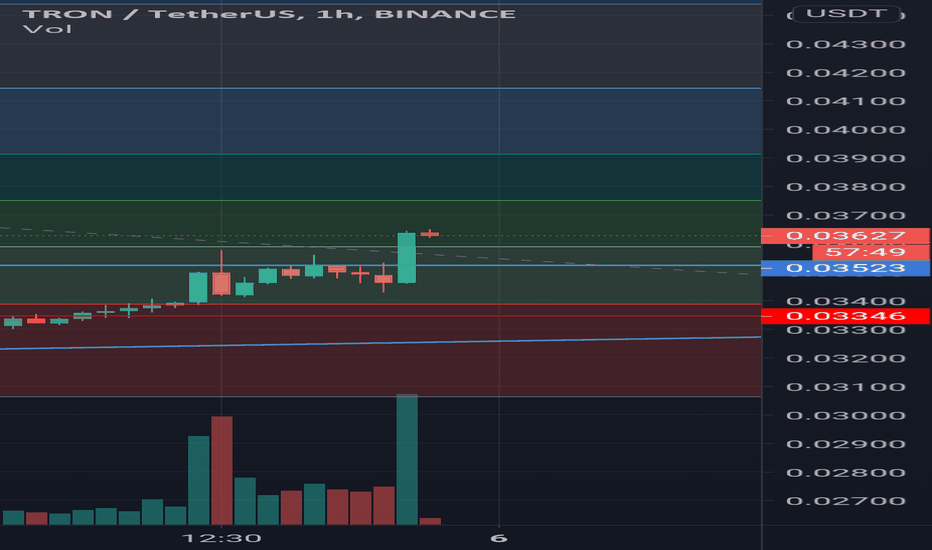Click the 0.03900 price scale value
The height and width of the screenshot is (550, 932).
846,158
